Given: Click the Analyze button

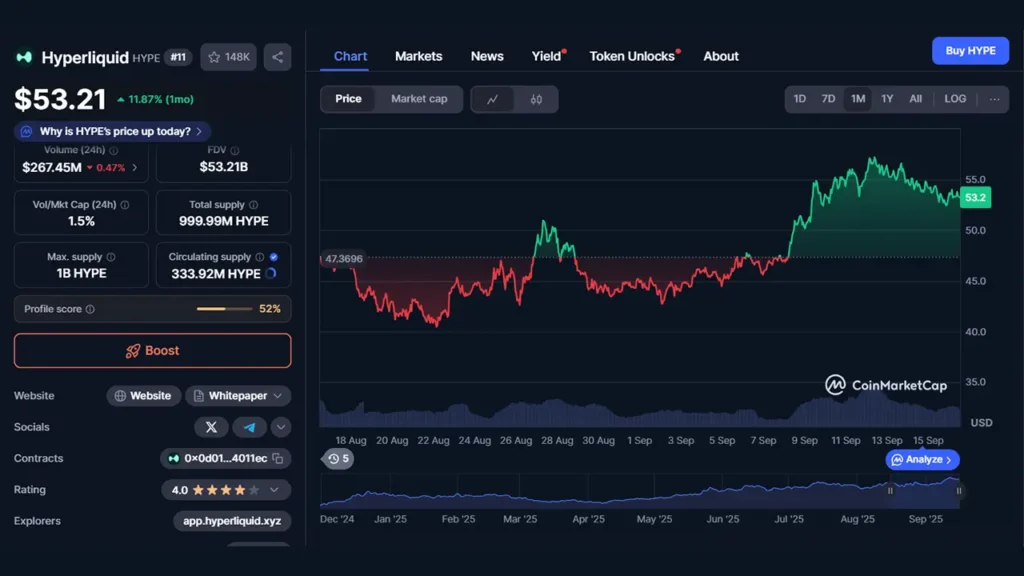Looking at the screenshot, I should pyautogui.click(x=922, y=460).
